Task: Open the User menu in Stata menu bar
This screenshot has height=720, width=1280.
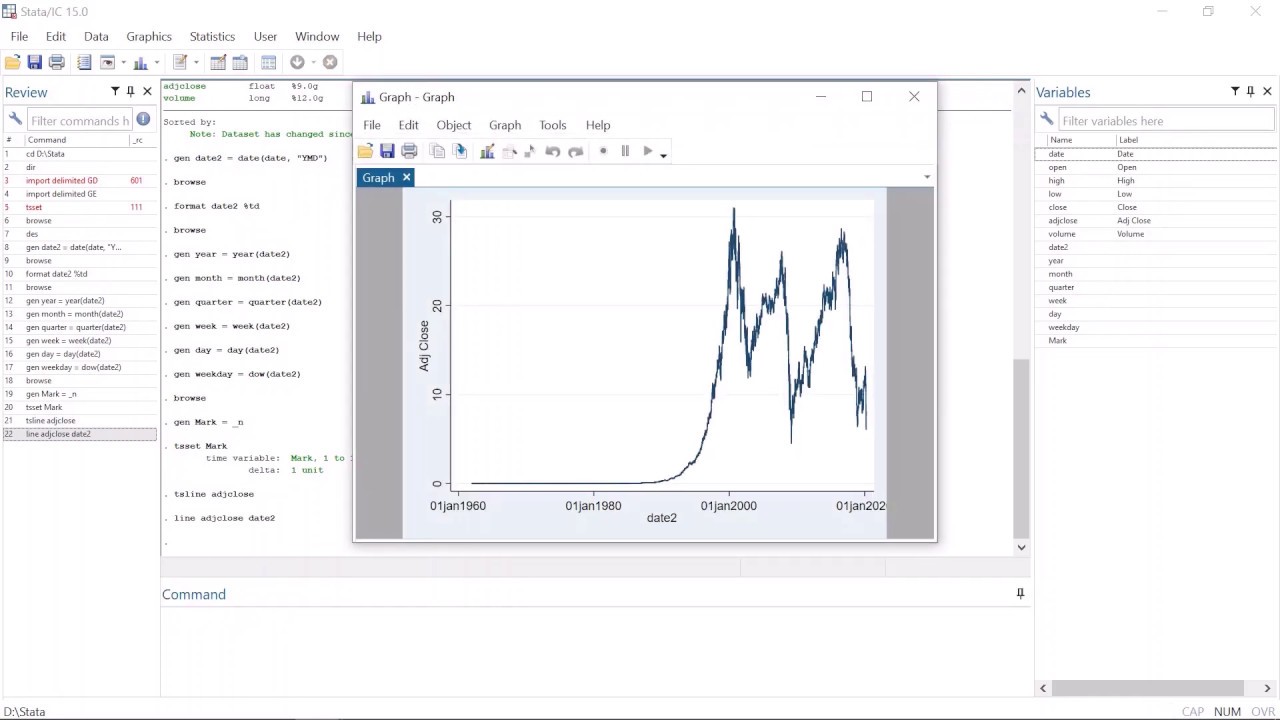Action: coord(265,36)
